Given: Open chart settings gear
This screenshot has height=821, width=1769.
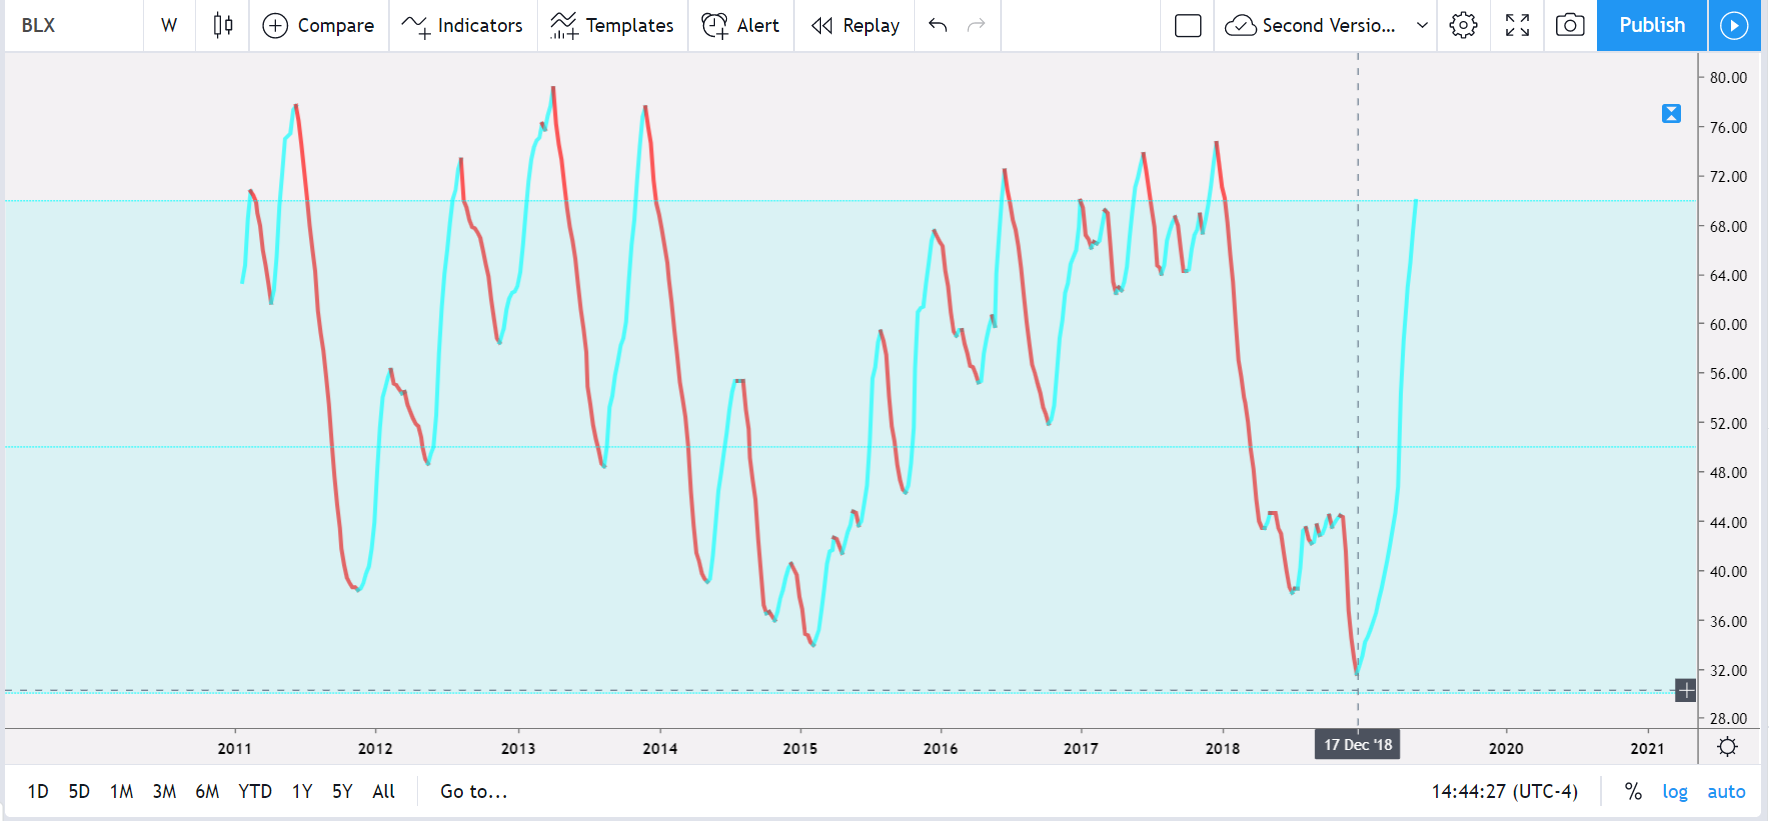Looking at the screenshot, I should (x=1463, y=25).
